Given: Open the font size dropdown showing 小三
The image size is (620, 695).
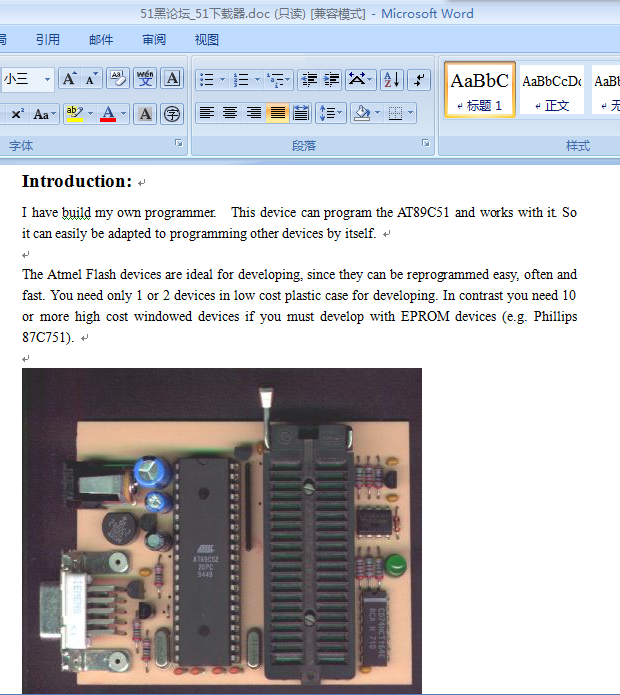Looking at the screenshot, I should coord(47,80).
